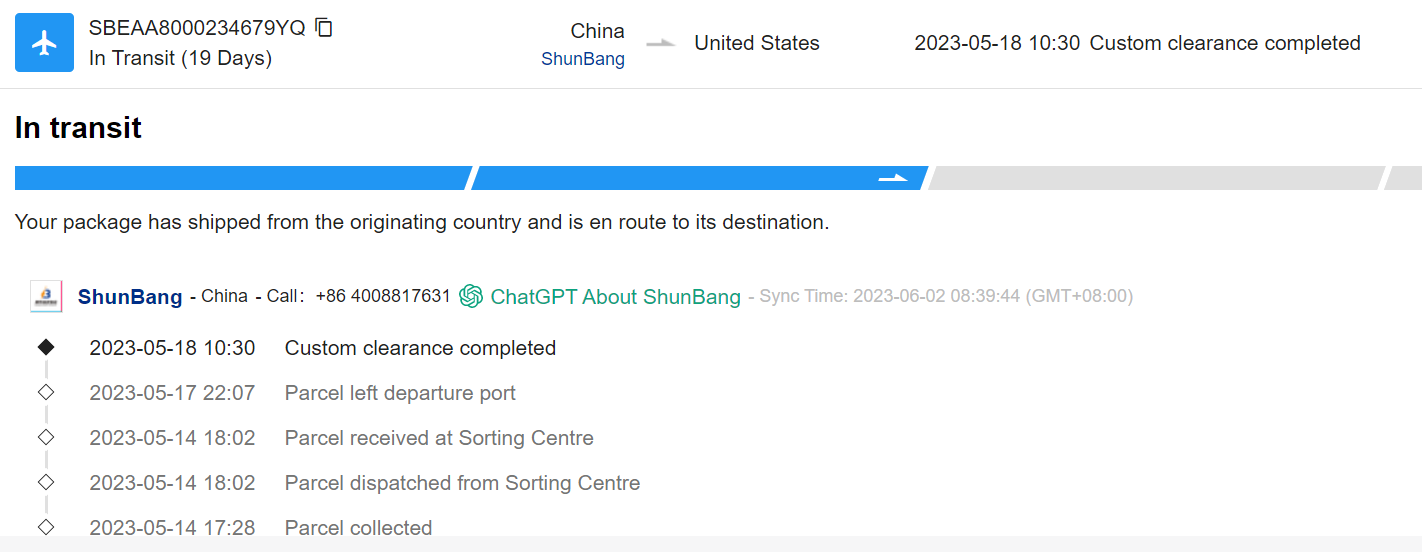Copy the tracking number SBEAA8000234679YQ
The width and height of the screenshot is (1422, 552).
323,27
